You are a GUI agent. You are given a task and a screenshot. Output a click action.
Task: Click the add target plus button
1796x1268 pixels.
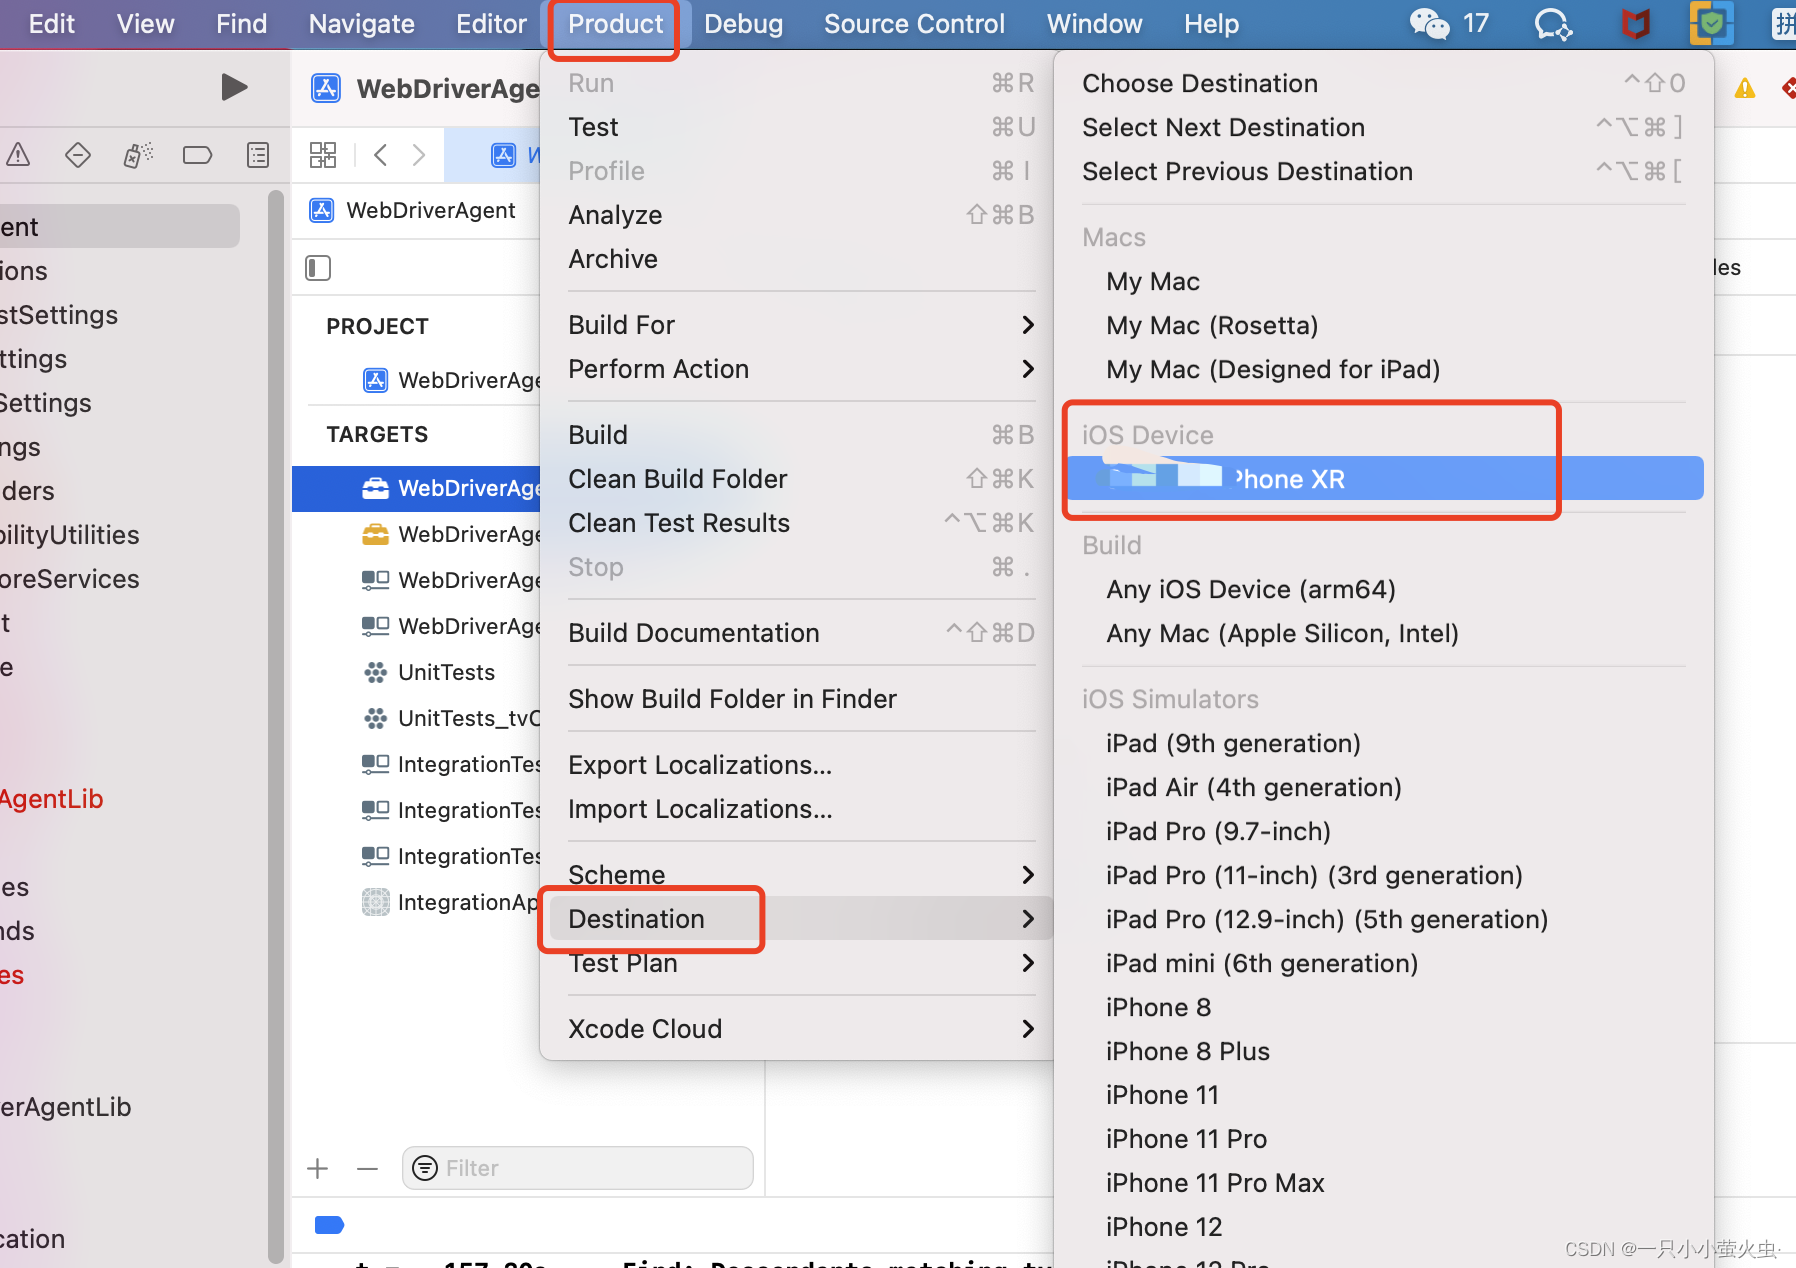318,1168
